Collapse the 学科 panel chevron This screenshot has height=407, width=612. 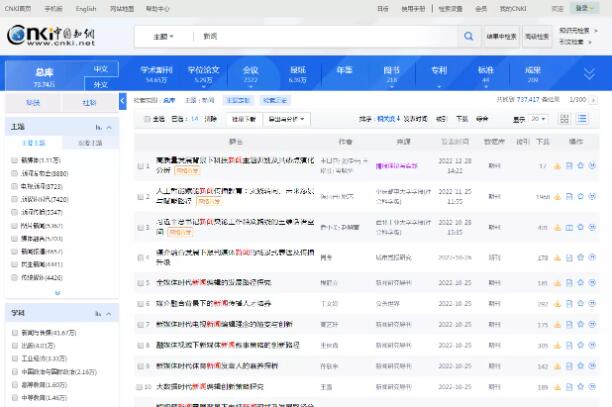tap(109, 314)
